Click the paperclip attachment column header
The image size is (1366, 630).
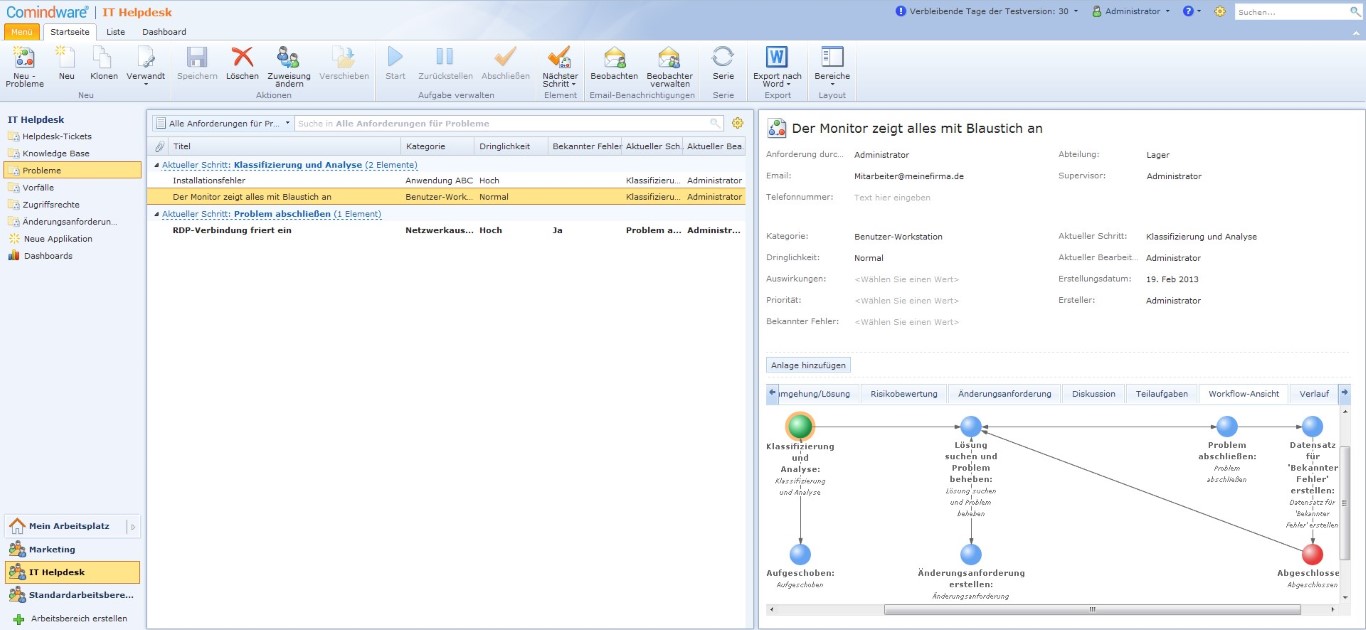coord(159,146)
